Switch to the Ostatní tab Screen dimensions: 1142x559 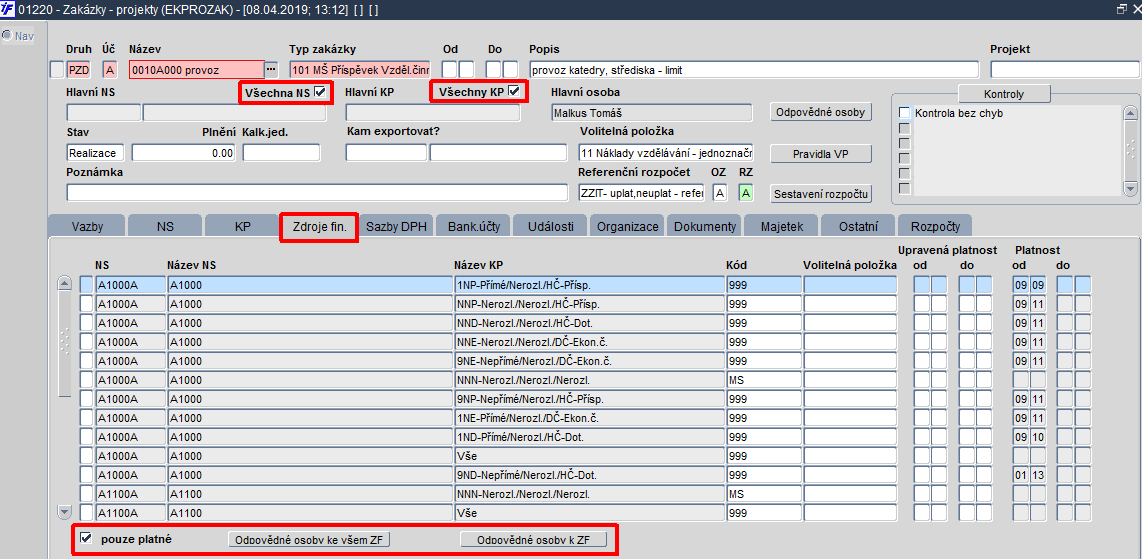click(859, 226)
